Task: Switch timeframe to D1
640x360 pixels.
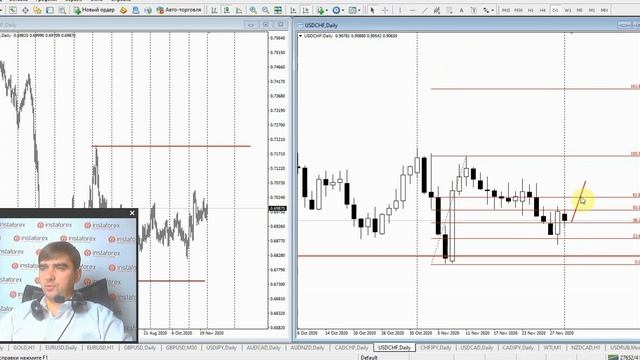Action: tap(556, 10)
